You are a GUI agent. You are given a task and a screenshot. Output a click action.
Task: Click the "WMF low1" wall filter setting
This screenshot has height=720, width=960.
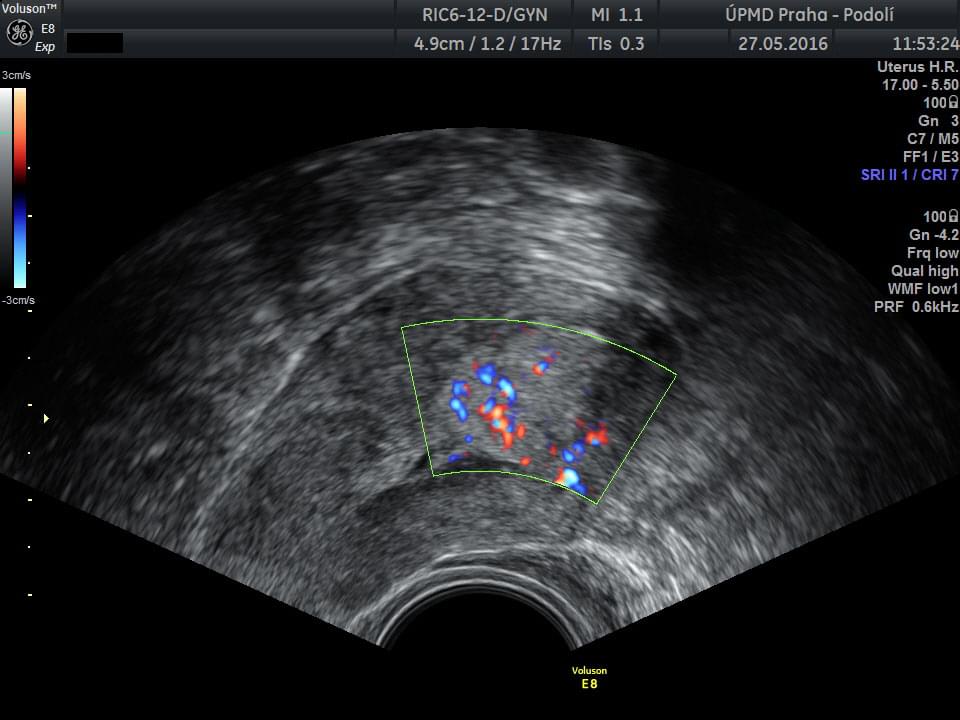923,288
